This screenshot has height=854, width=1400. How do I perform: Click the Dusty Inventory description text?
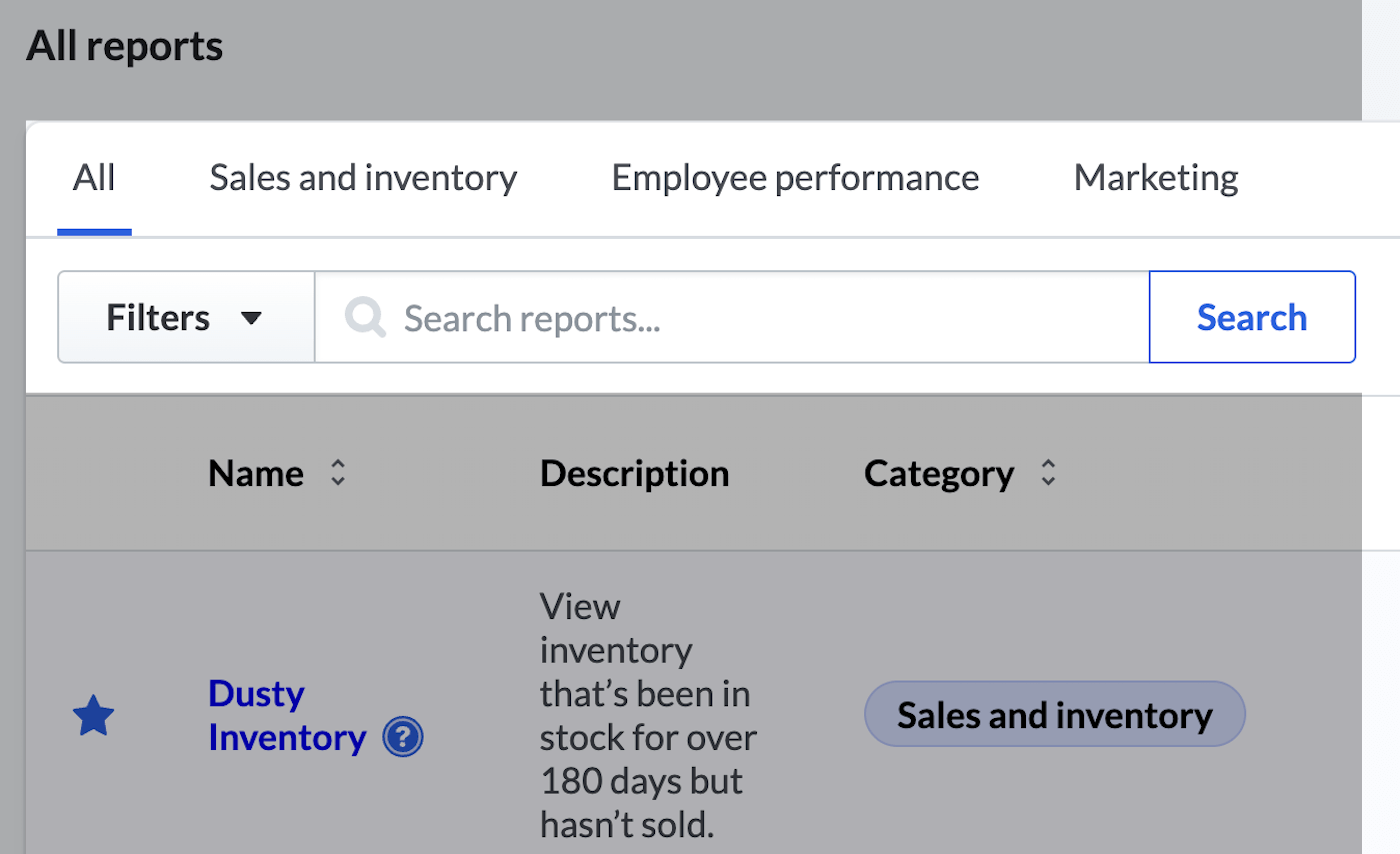pos(648,714)
